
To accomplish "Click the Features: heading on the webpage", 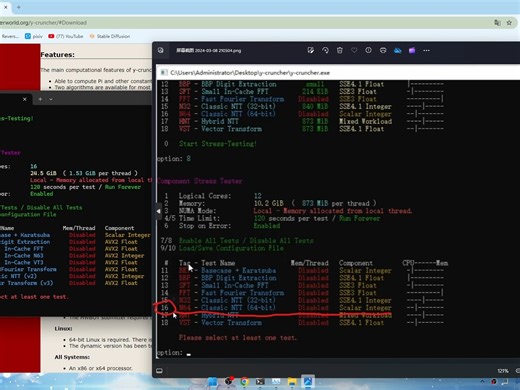I will coord(57,55).
